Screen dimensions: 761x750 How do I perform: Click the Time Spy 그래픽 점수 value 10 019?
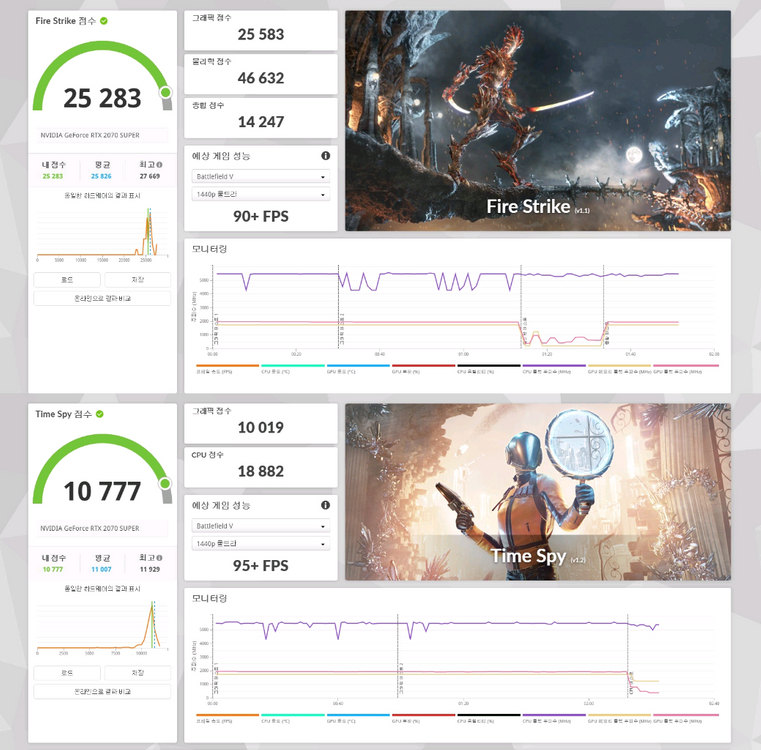tap(261, 428)
